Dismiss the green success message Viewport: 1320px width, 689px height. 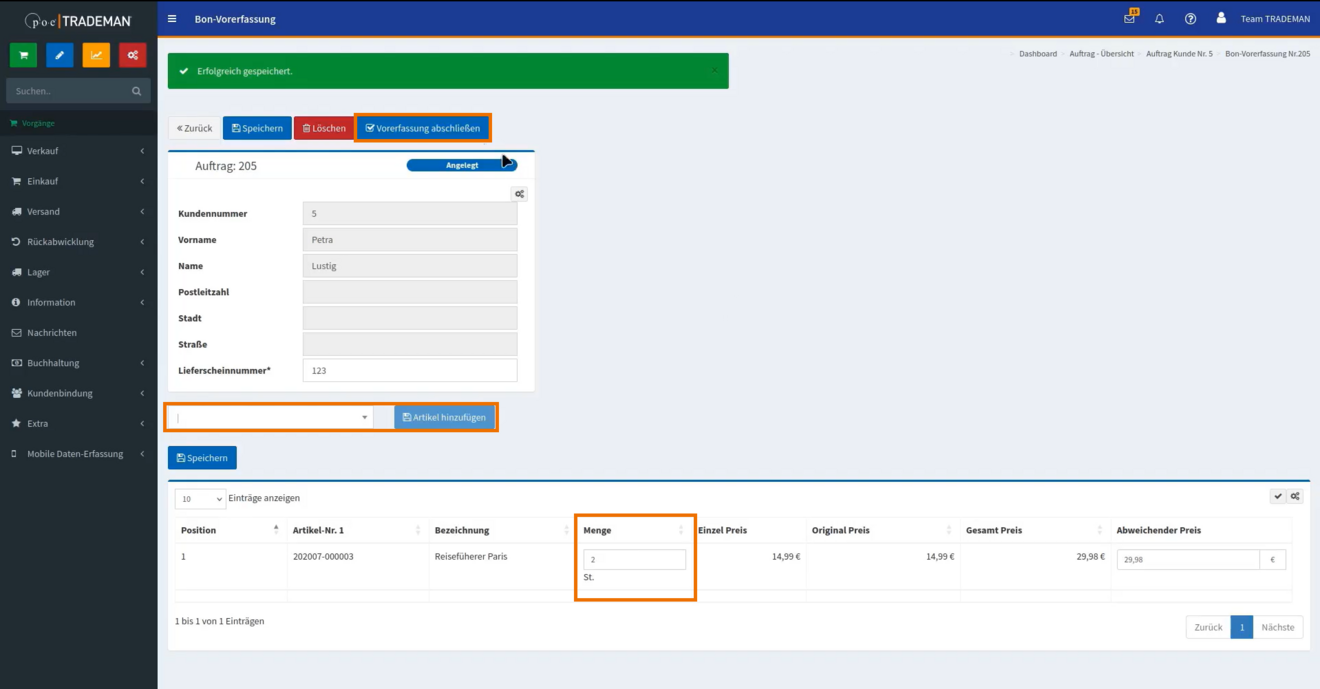pos(715,71)
